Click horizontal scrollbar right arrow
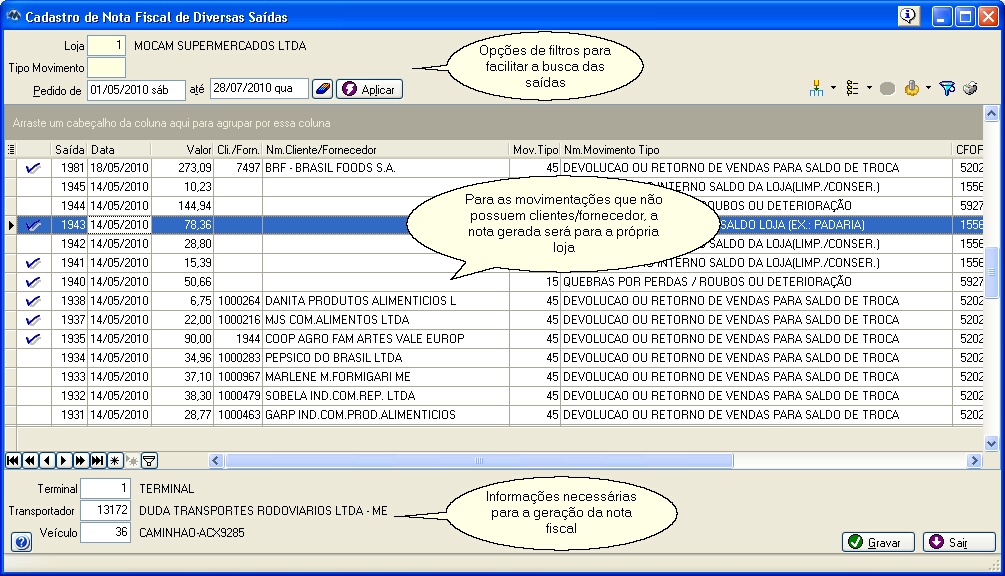 pos(975,461)
